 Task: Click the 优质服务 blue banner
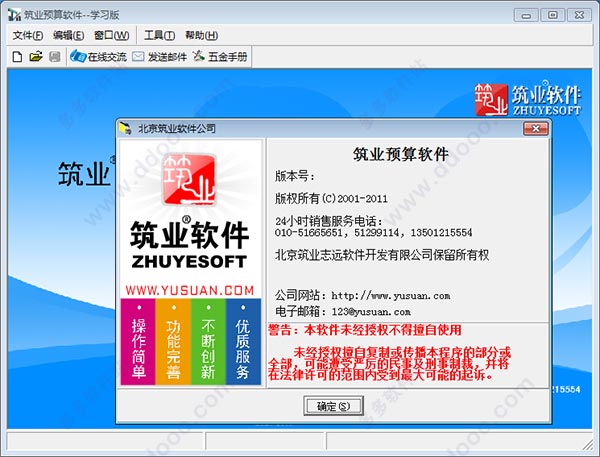(x=243, y=342)
